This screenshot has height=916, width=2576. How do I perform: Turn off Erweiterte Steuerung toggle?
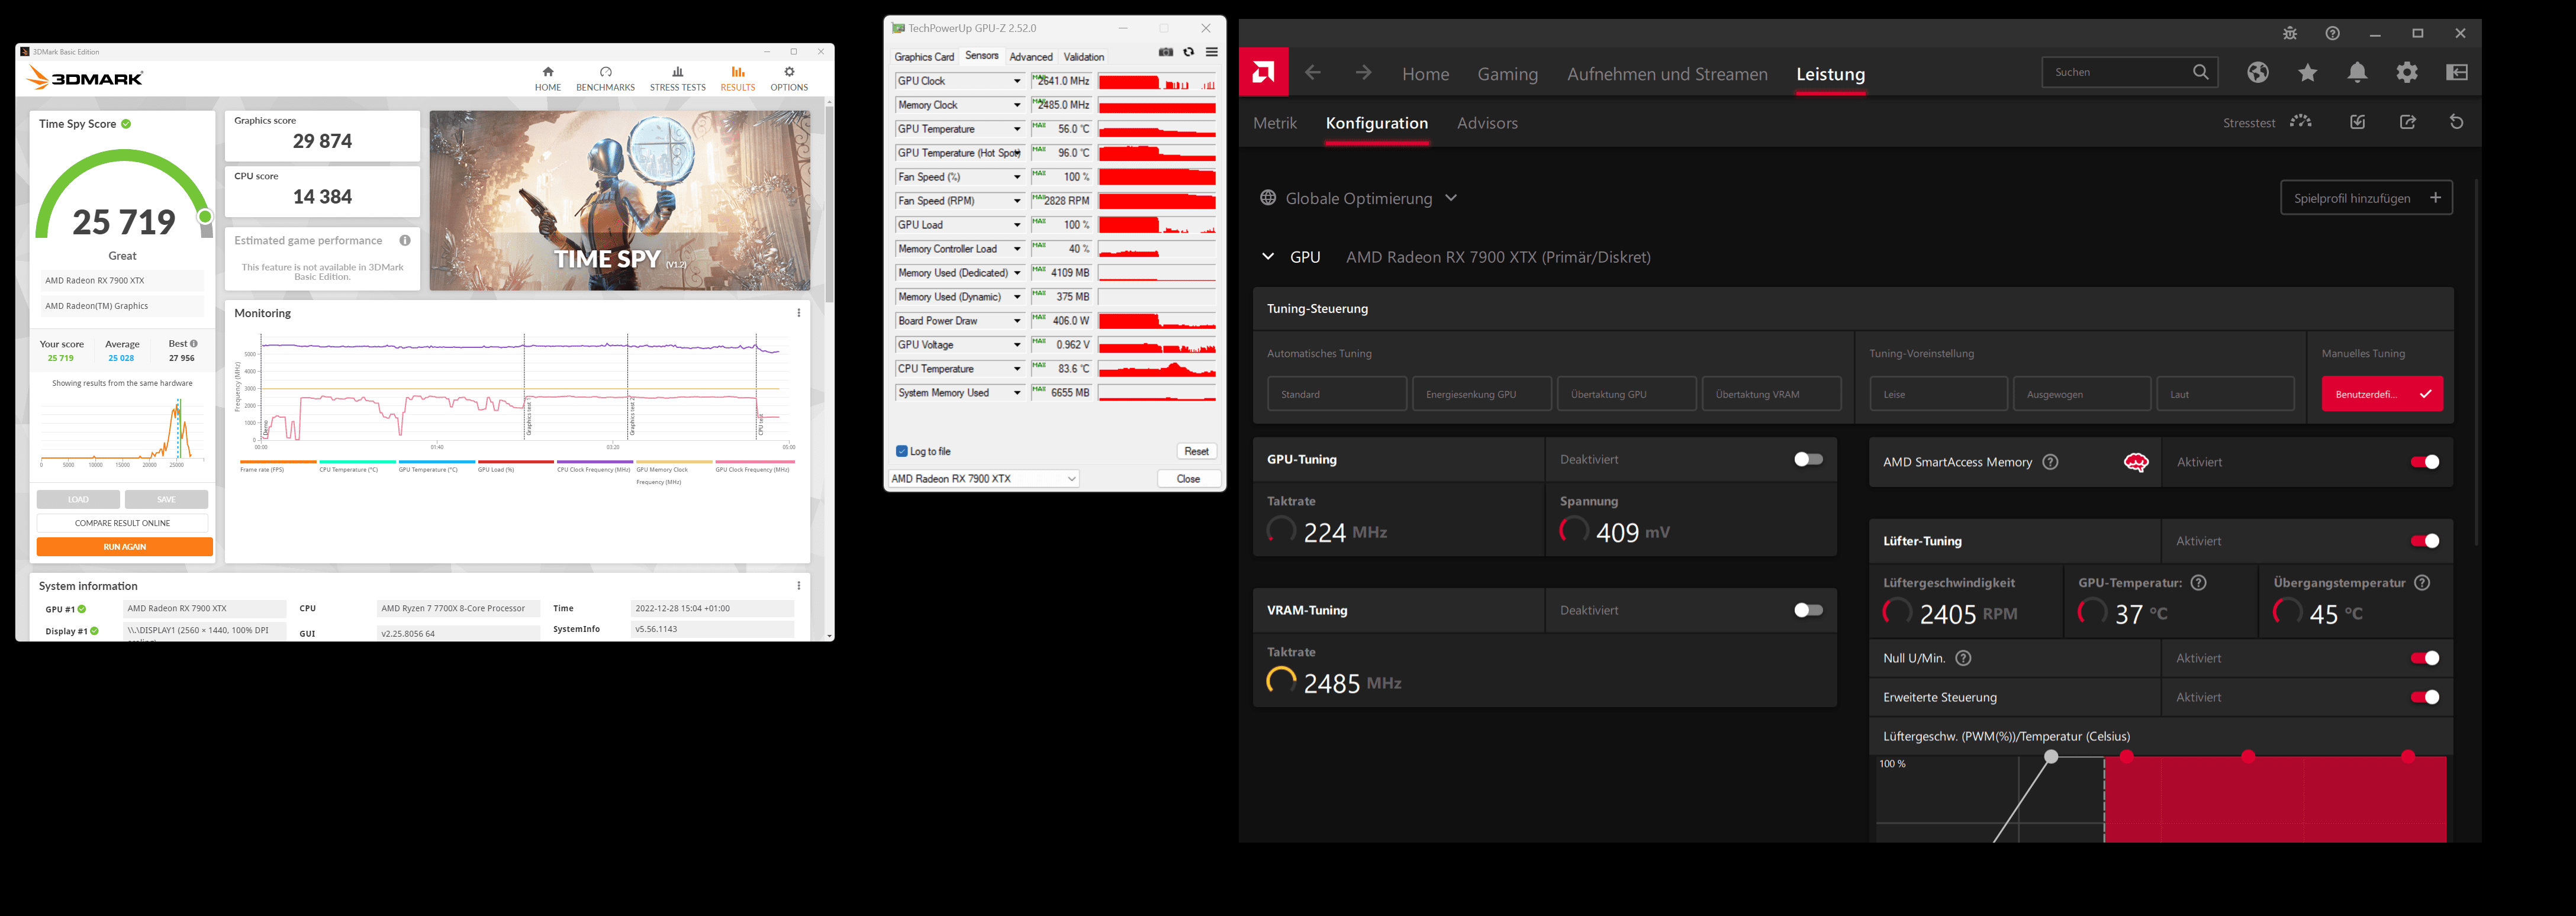2425,697
